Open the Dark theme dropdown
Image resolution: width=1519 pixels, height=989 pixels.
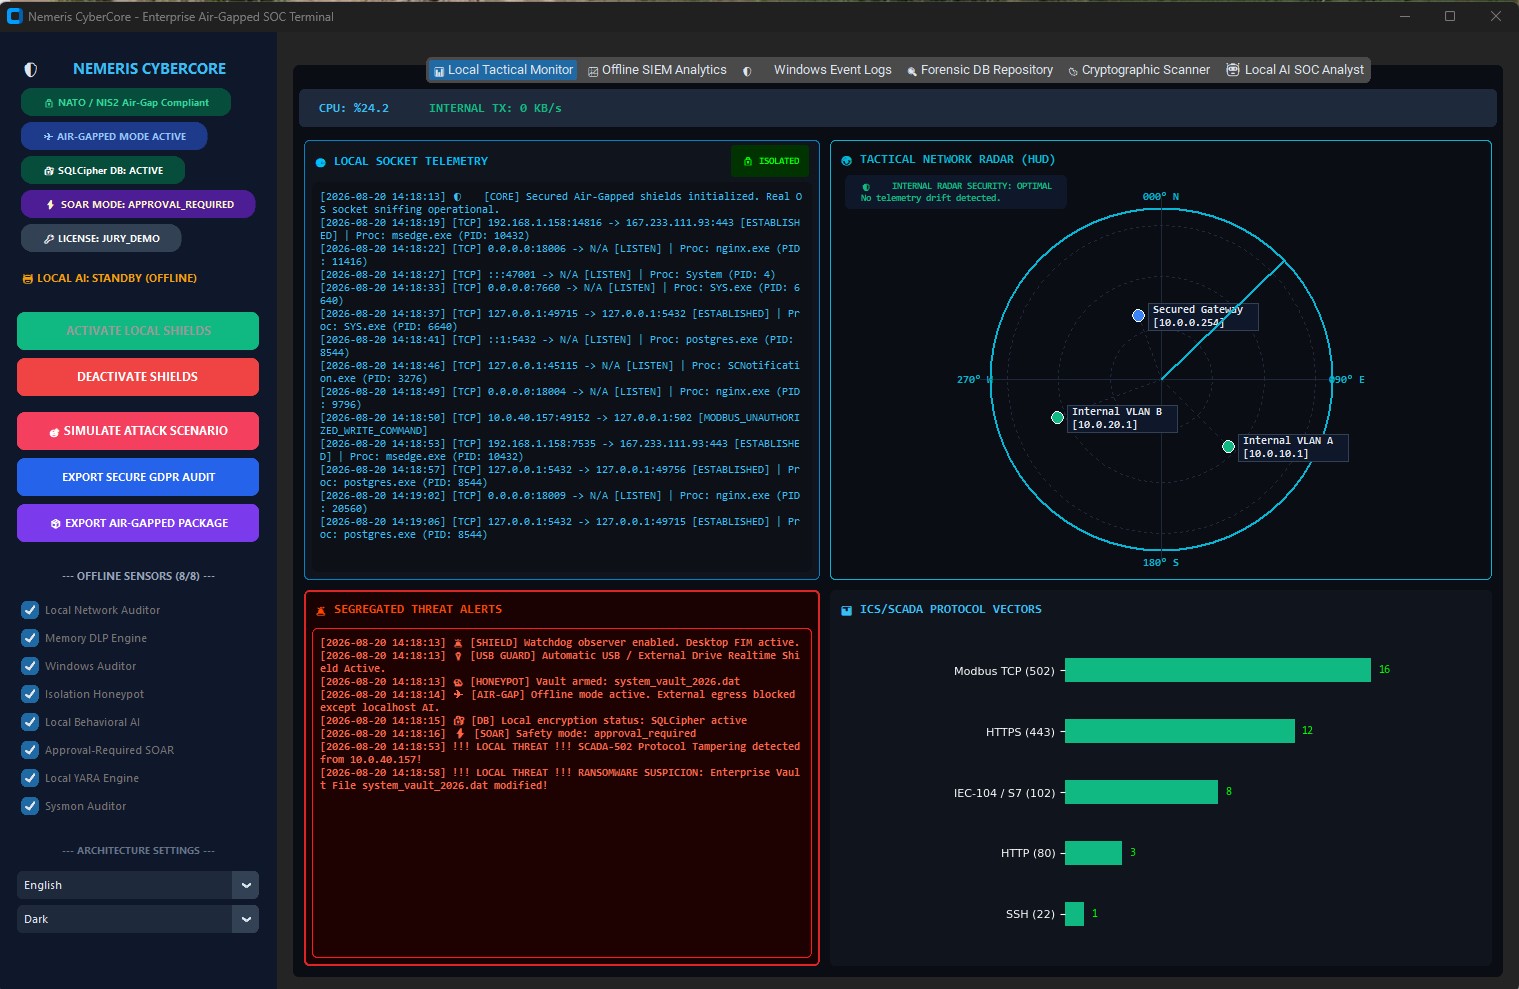click(138, 919)
